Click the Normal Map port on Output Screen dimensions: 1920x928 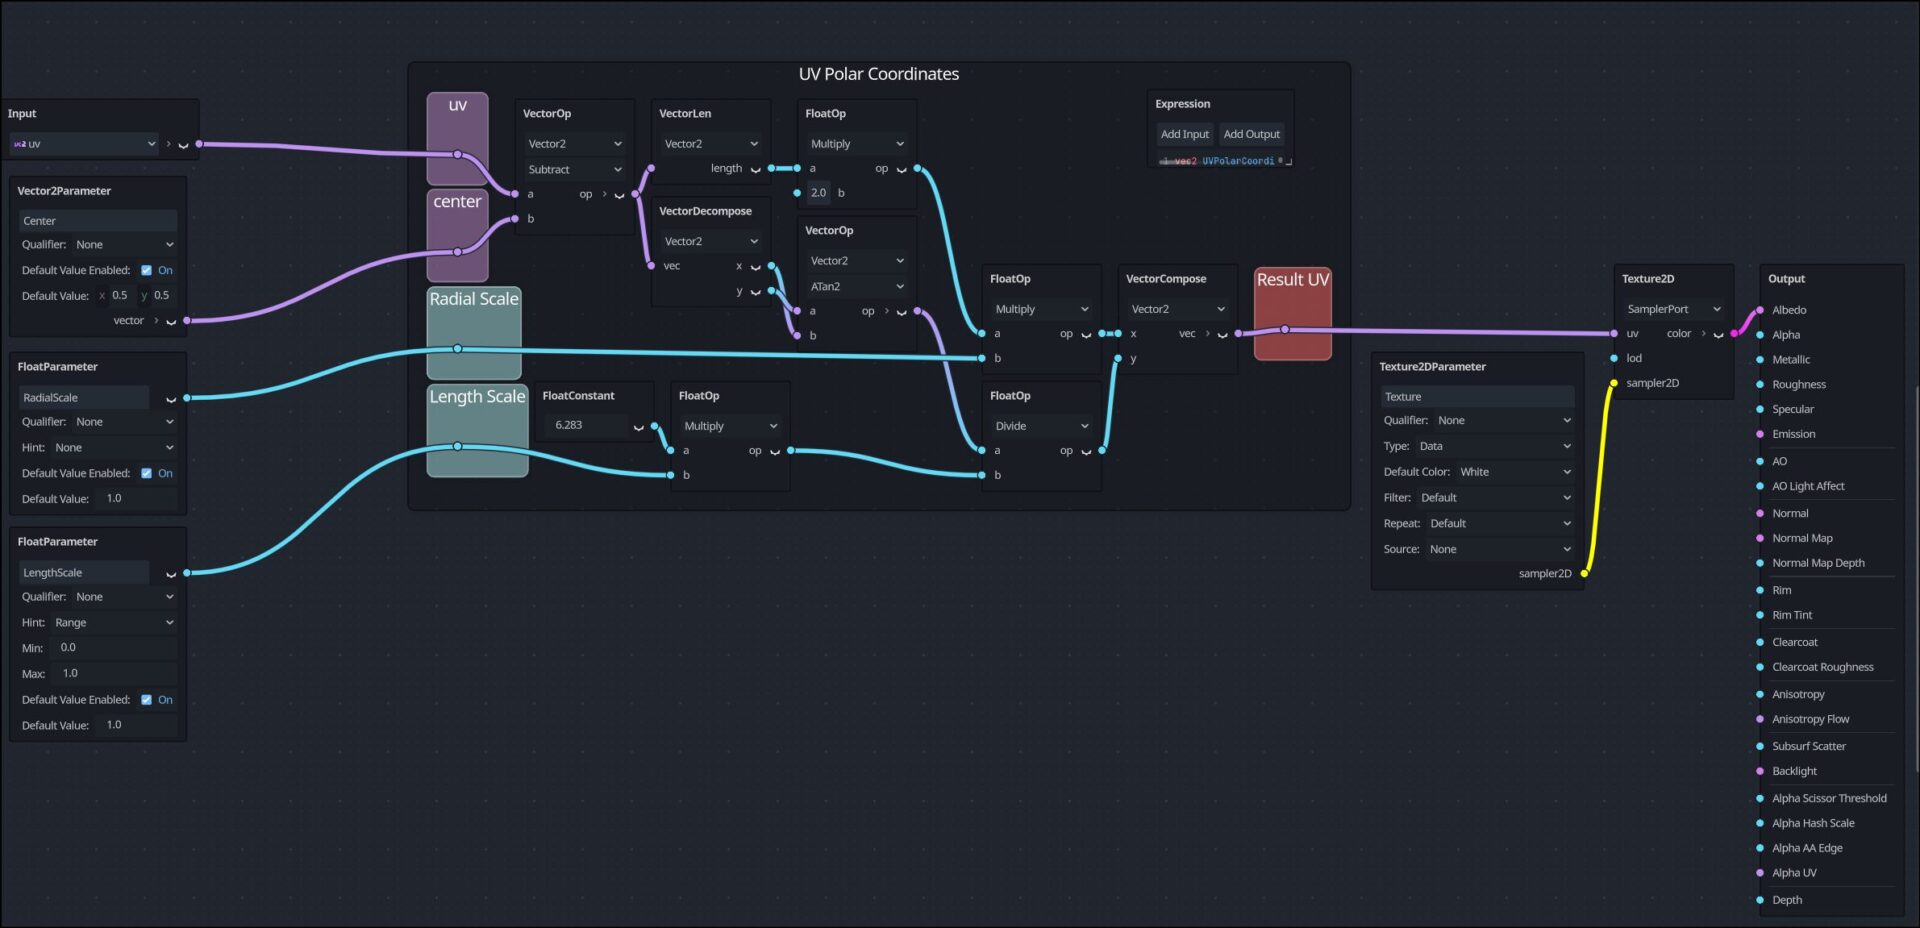(1760, 538)
